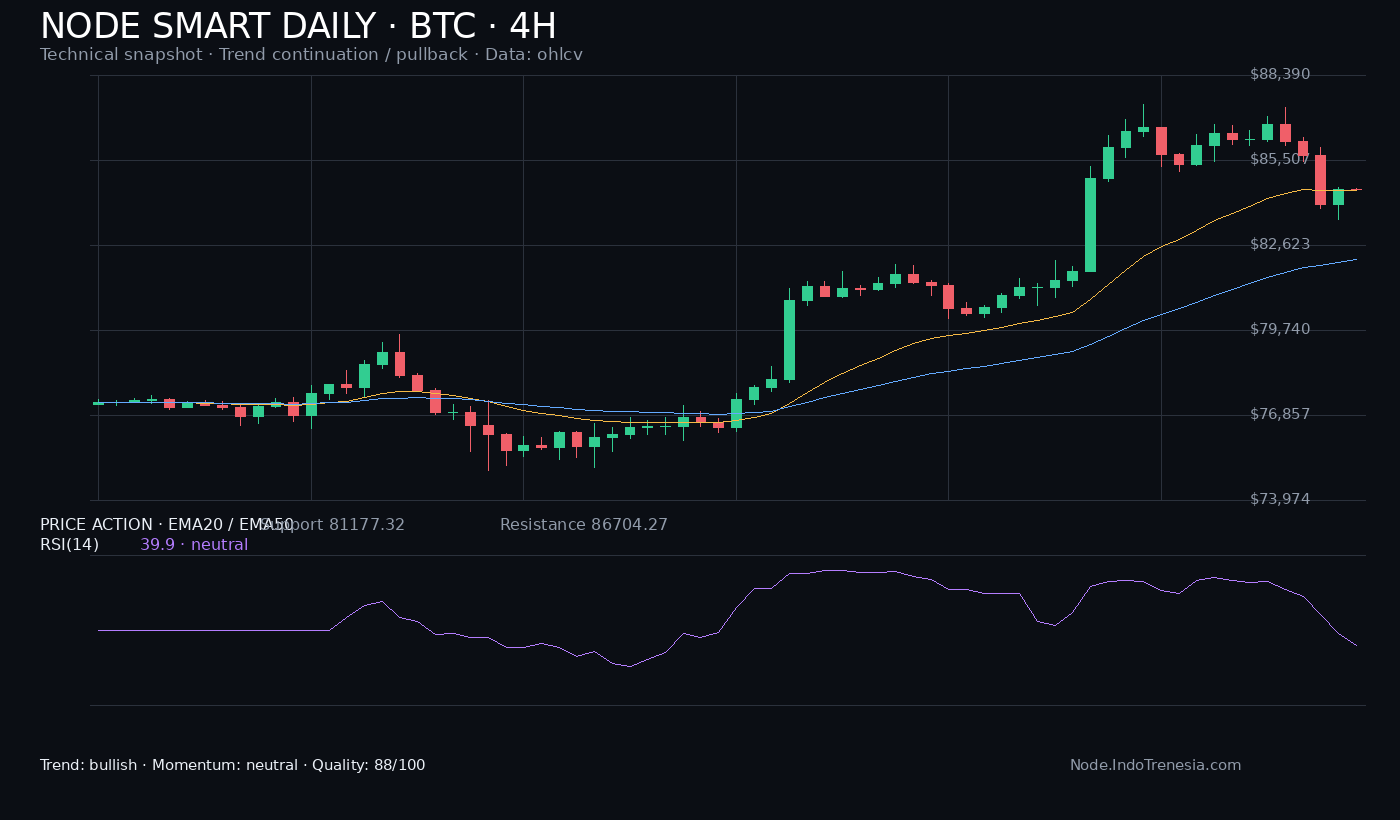Click the final green candle at chart's right end

pos(1338,197)
